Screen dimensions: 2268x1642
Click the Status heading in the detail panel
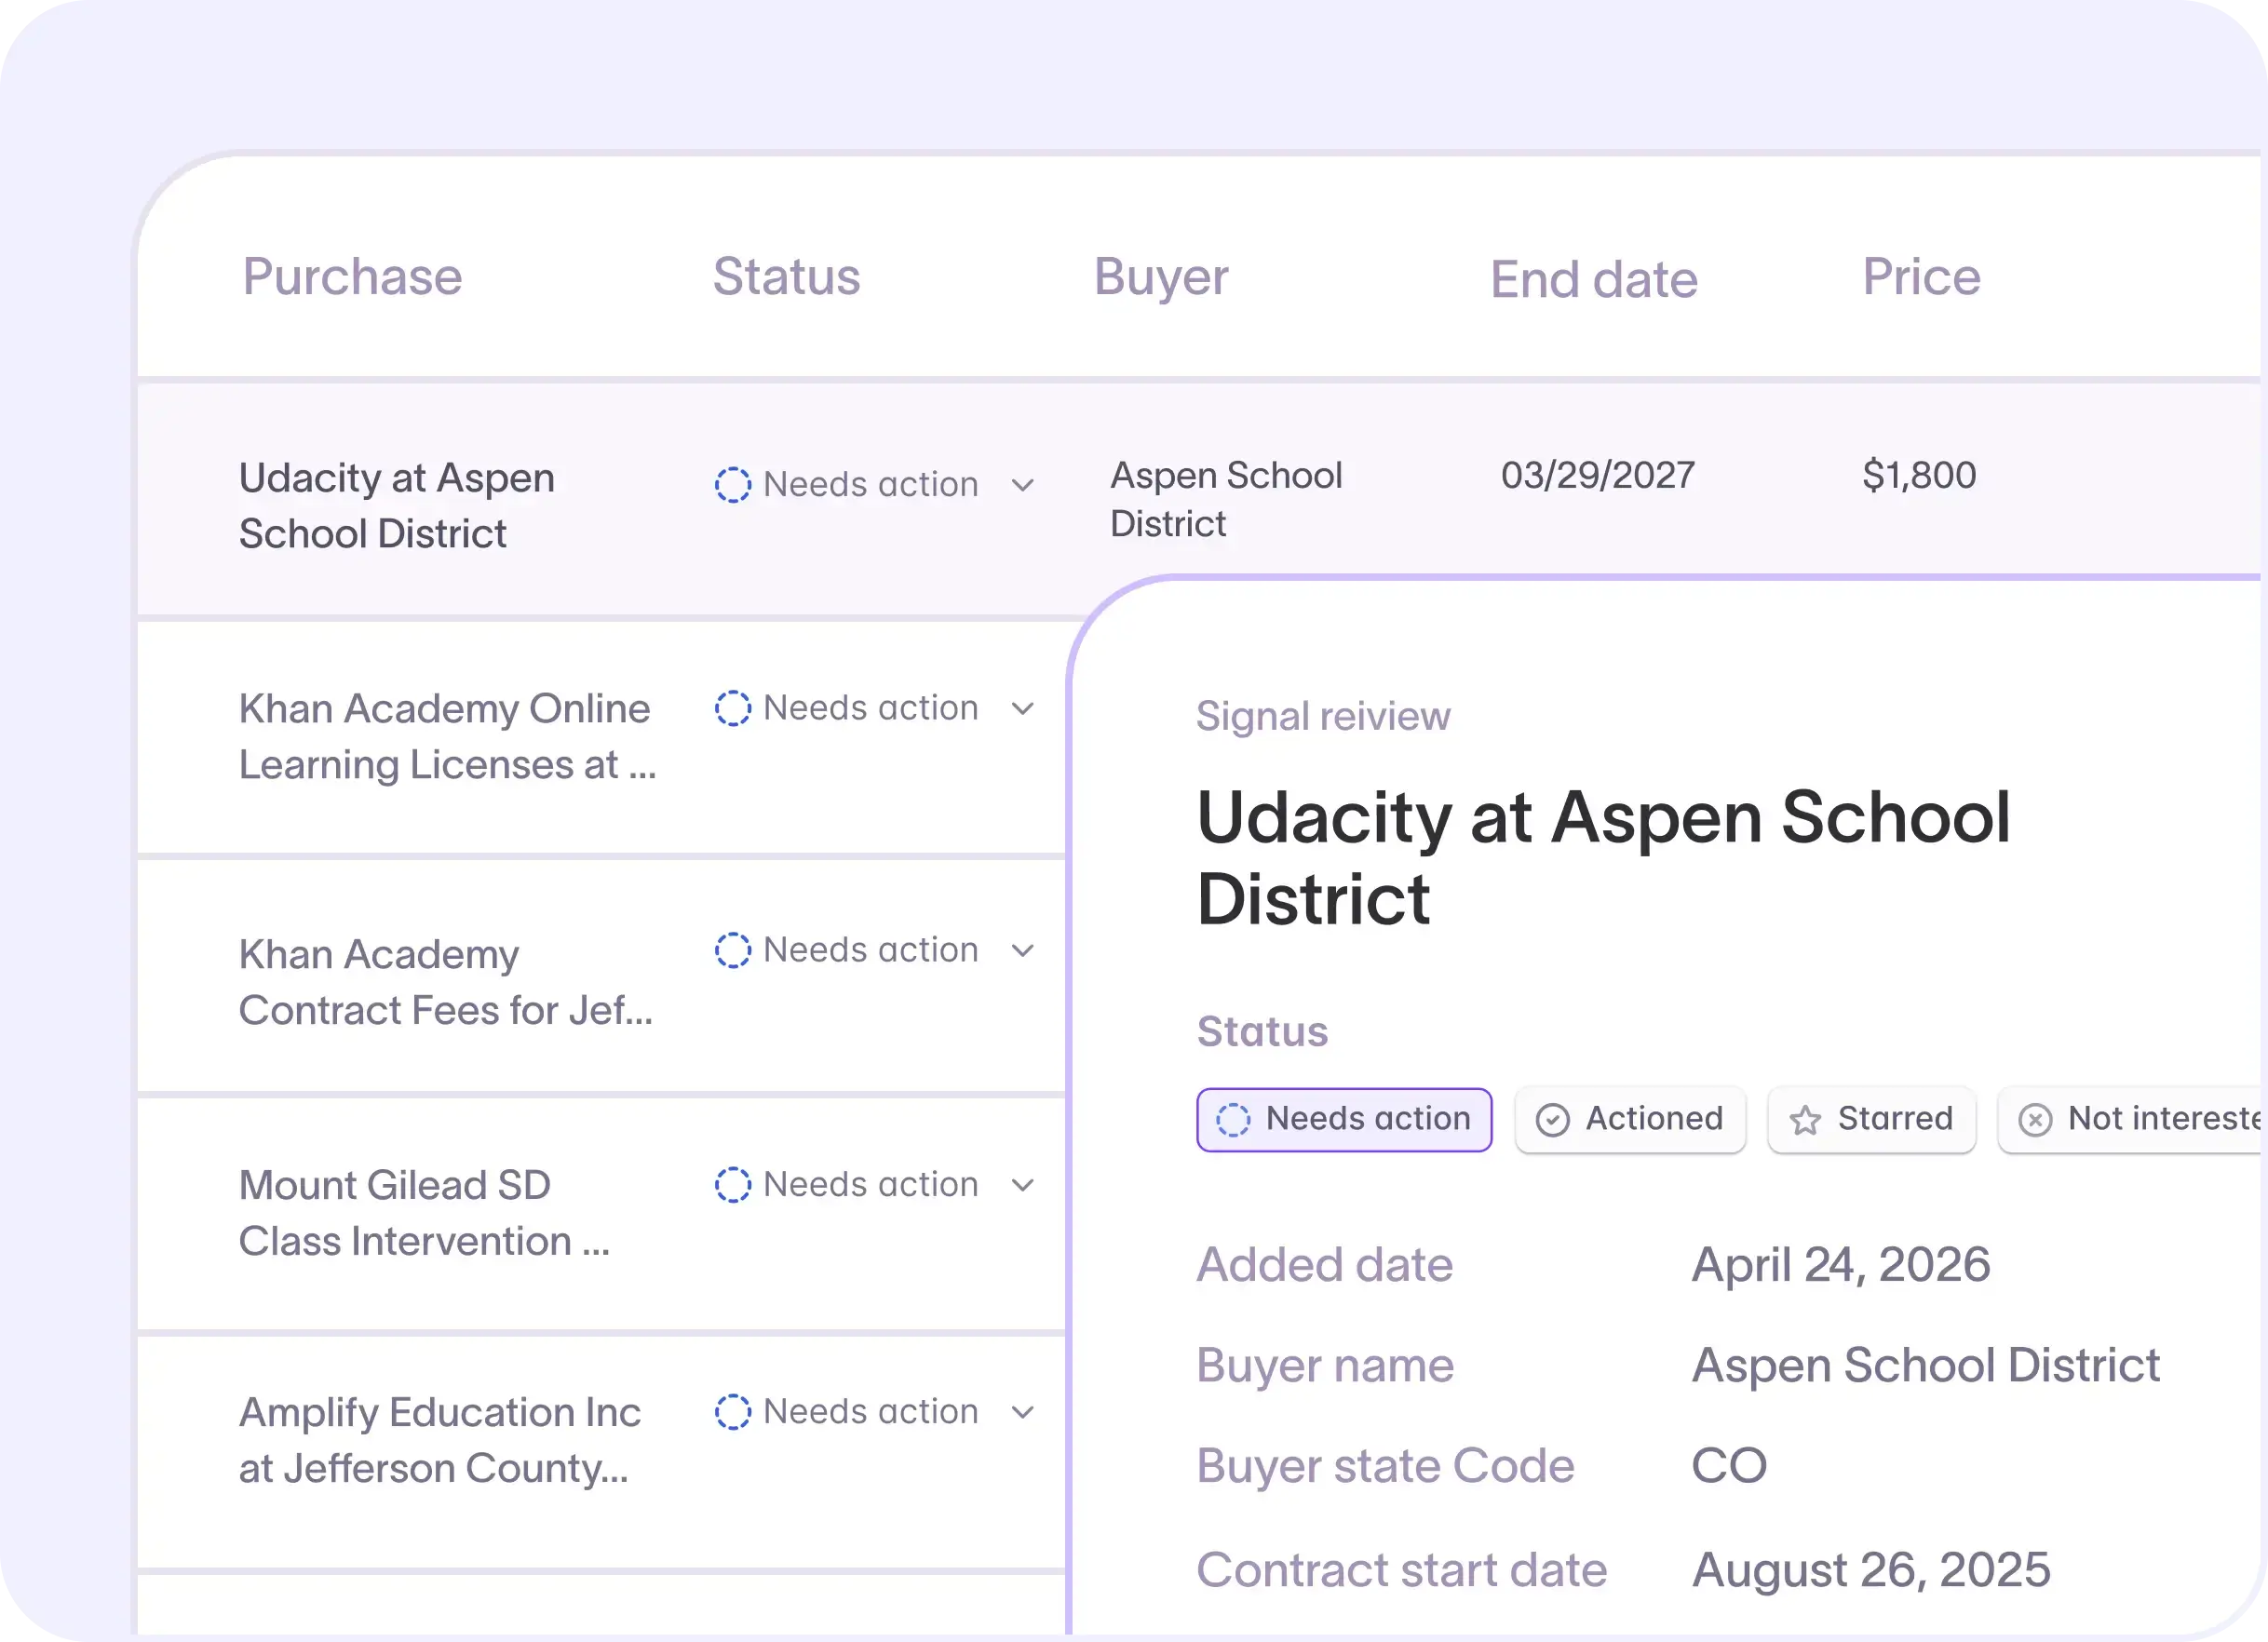tap(1262, 1032)
